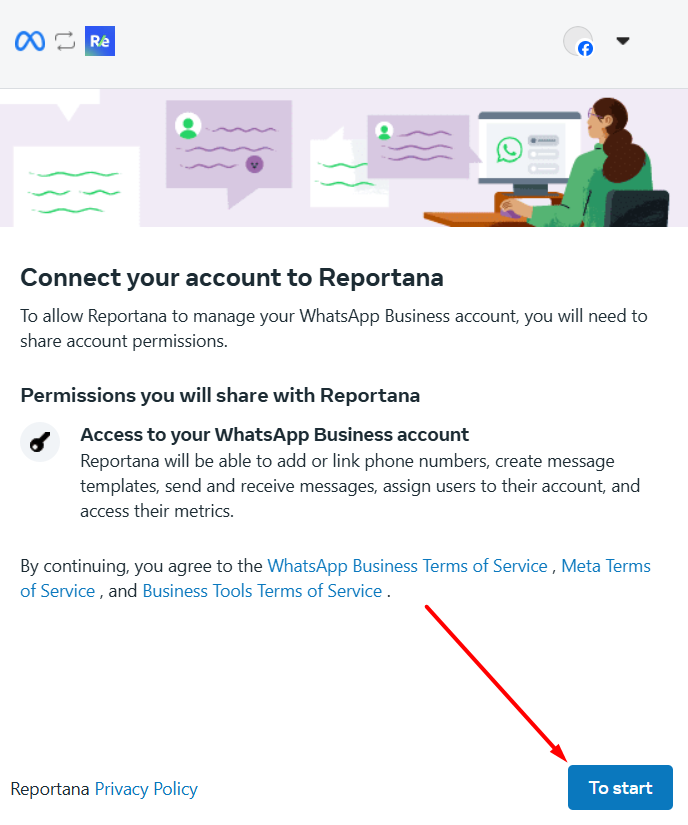688x825 pixels.
Task: Click the profile avatar with Facebook badge
Action: click(578, 41)
